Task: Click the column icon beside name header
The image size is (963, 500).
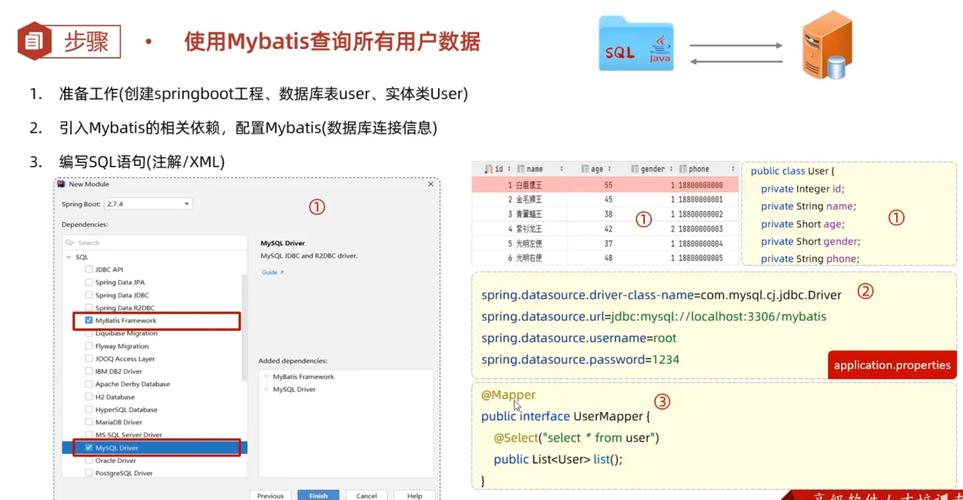Action: click(520, 168)
